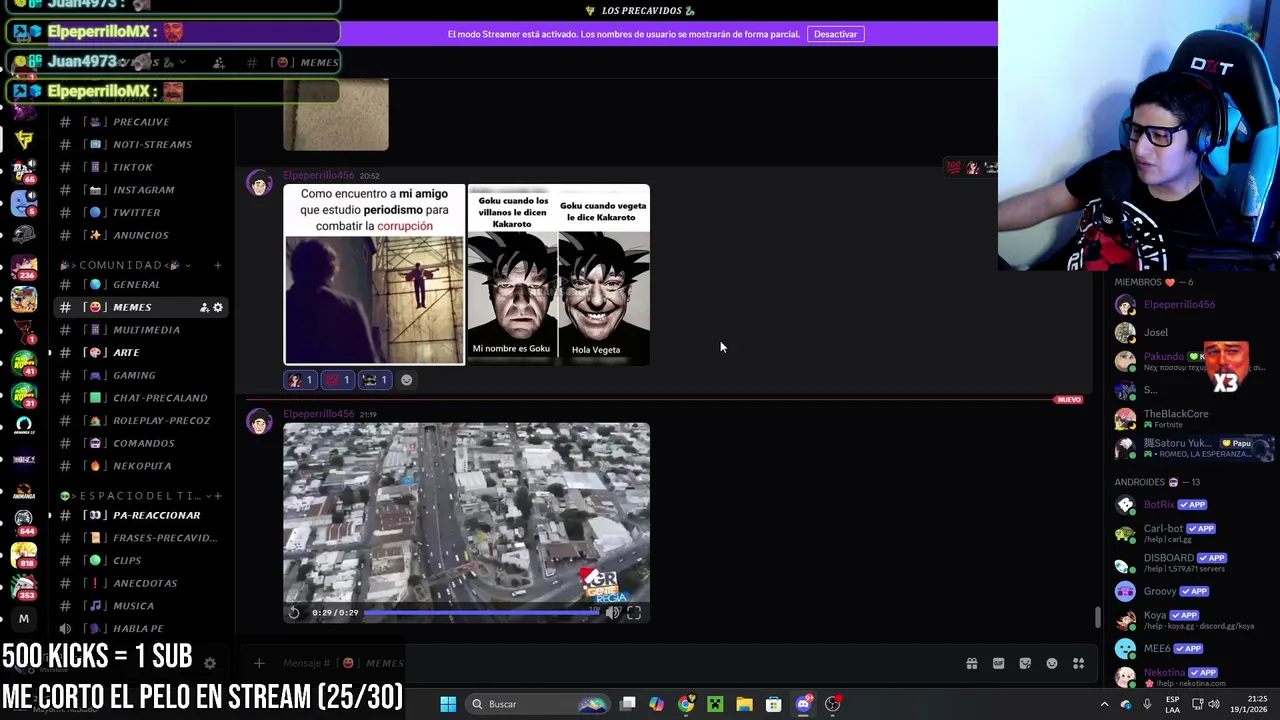Open File Explorer from taskbar

pos(744,704)
